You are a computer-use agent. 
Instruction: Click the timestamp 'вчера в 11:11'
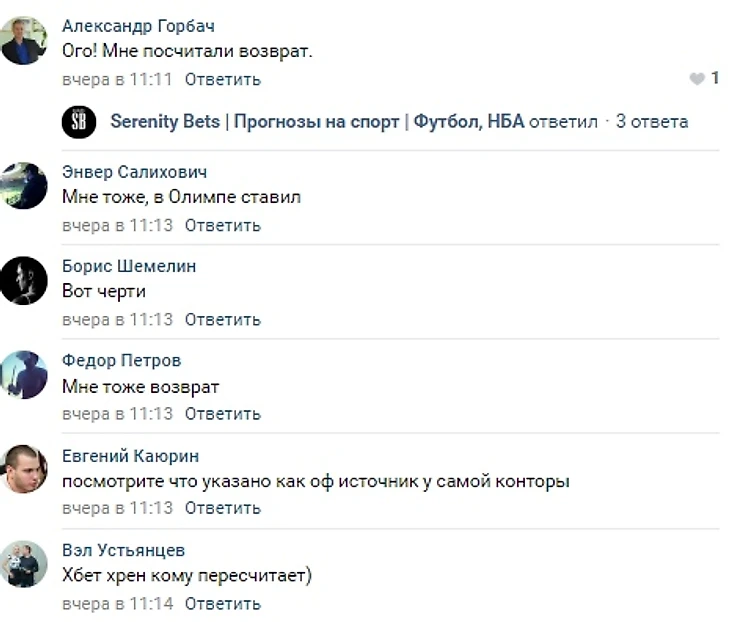[x=117, y=80]
